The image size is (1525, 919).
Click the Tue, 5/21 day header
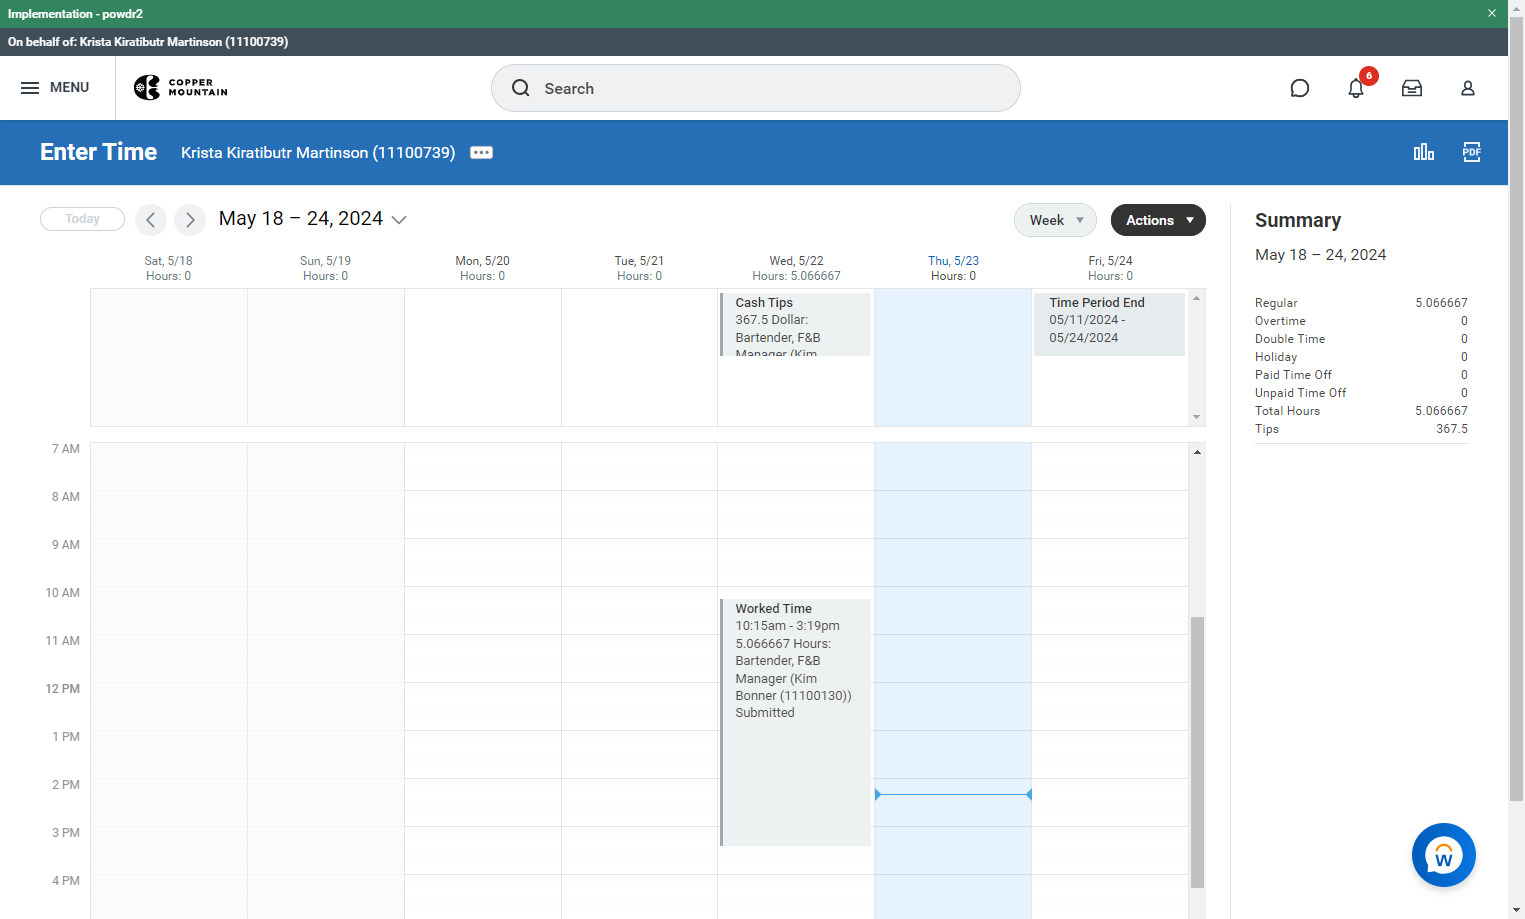pyautogui.click(x=639, y=268)
